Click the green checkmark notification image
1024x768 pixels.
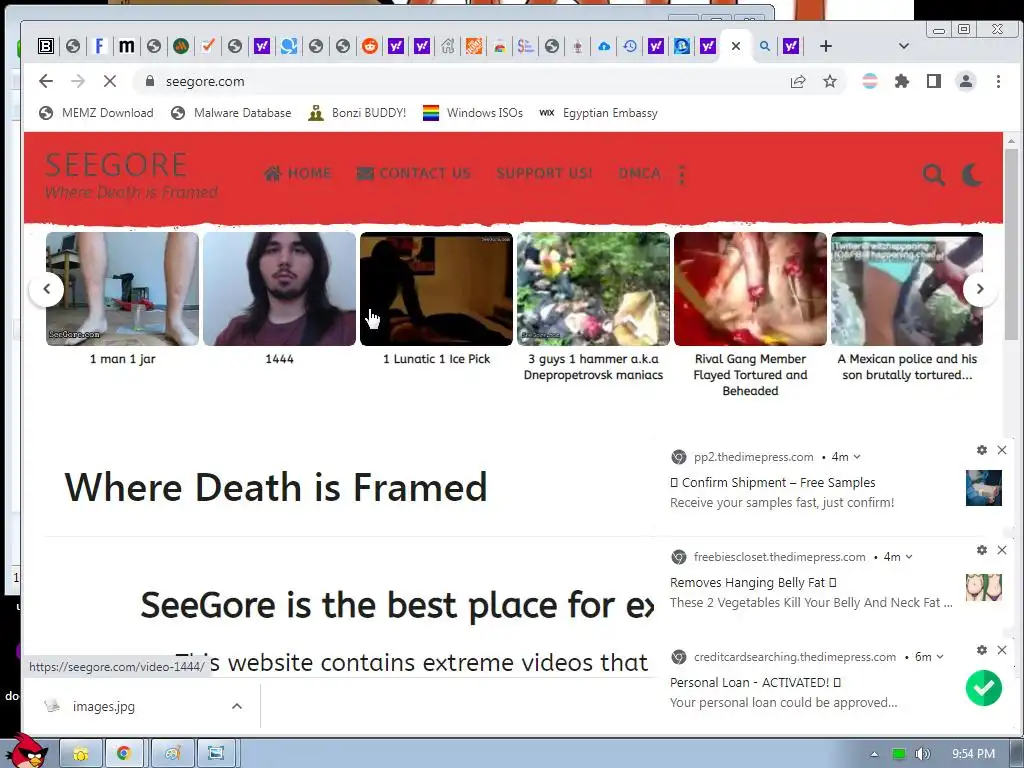[984, 688]
